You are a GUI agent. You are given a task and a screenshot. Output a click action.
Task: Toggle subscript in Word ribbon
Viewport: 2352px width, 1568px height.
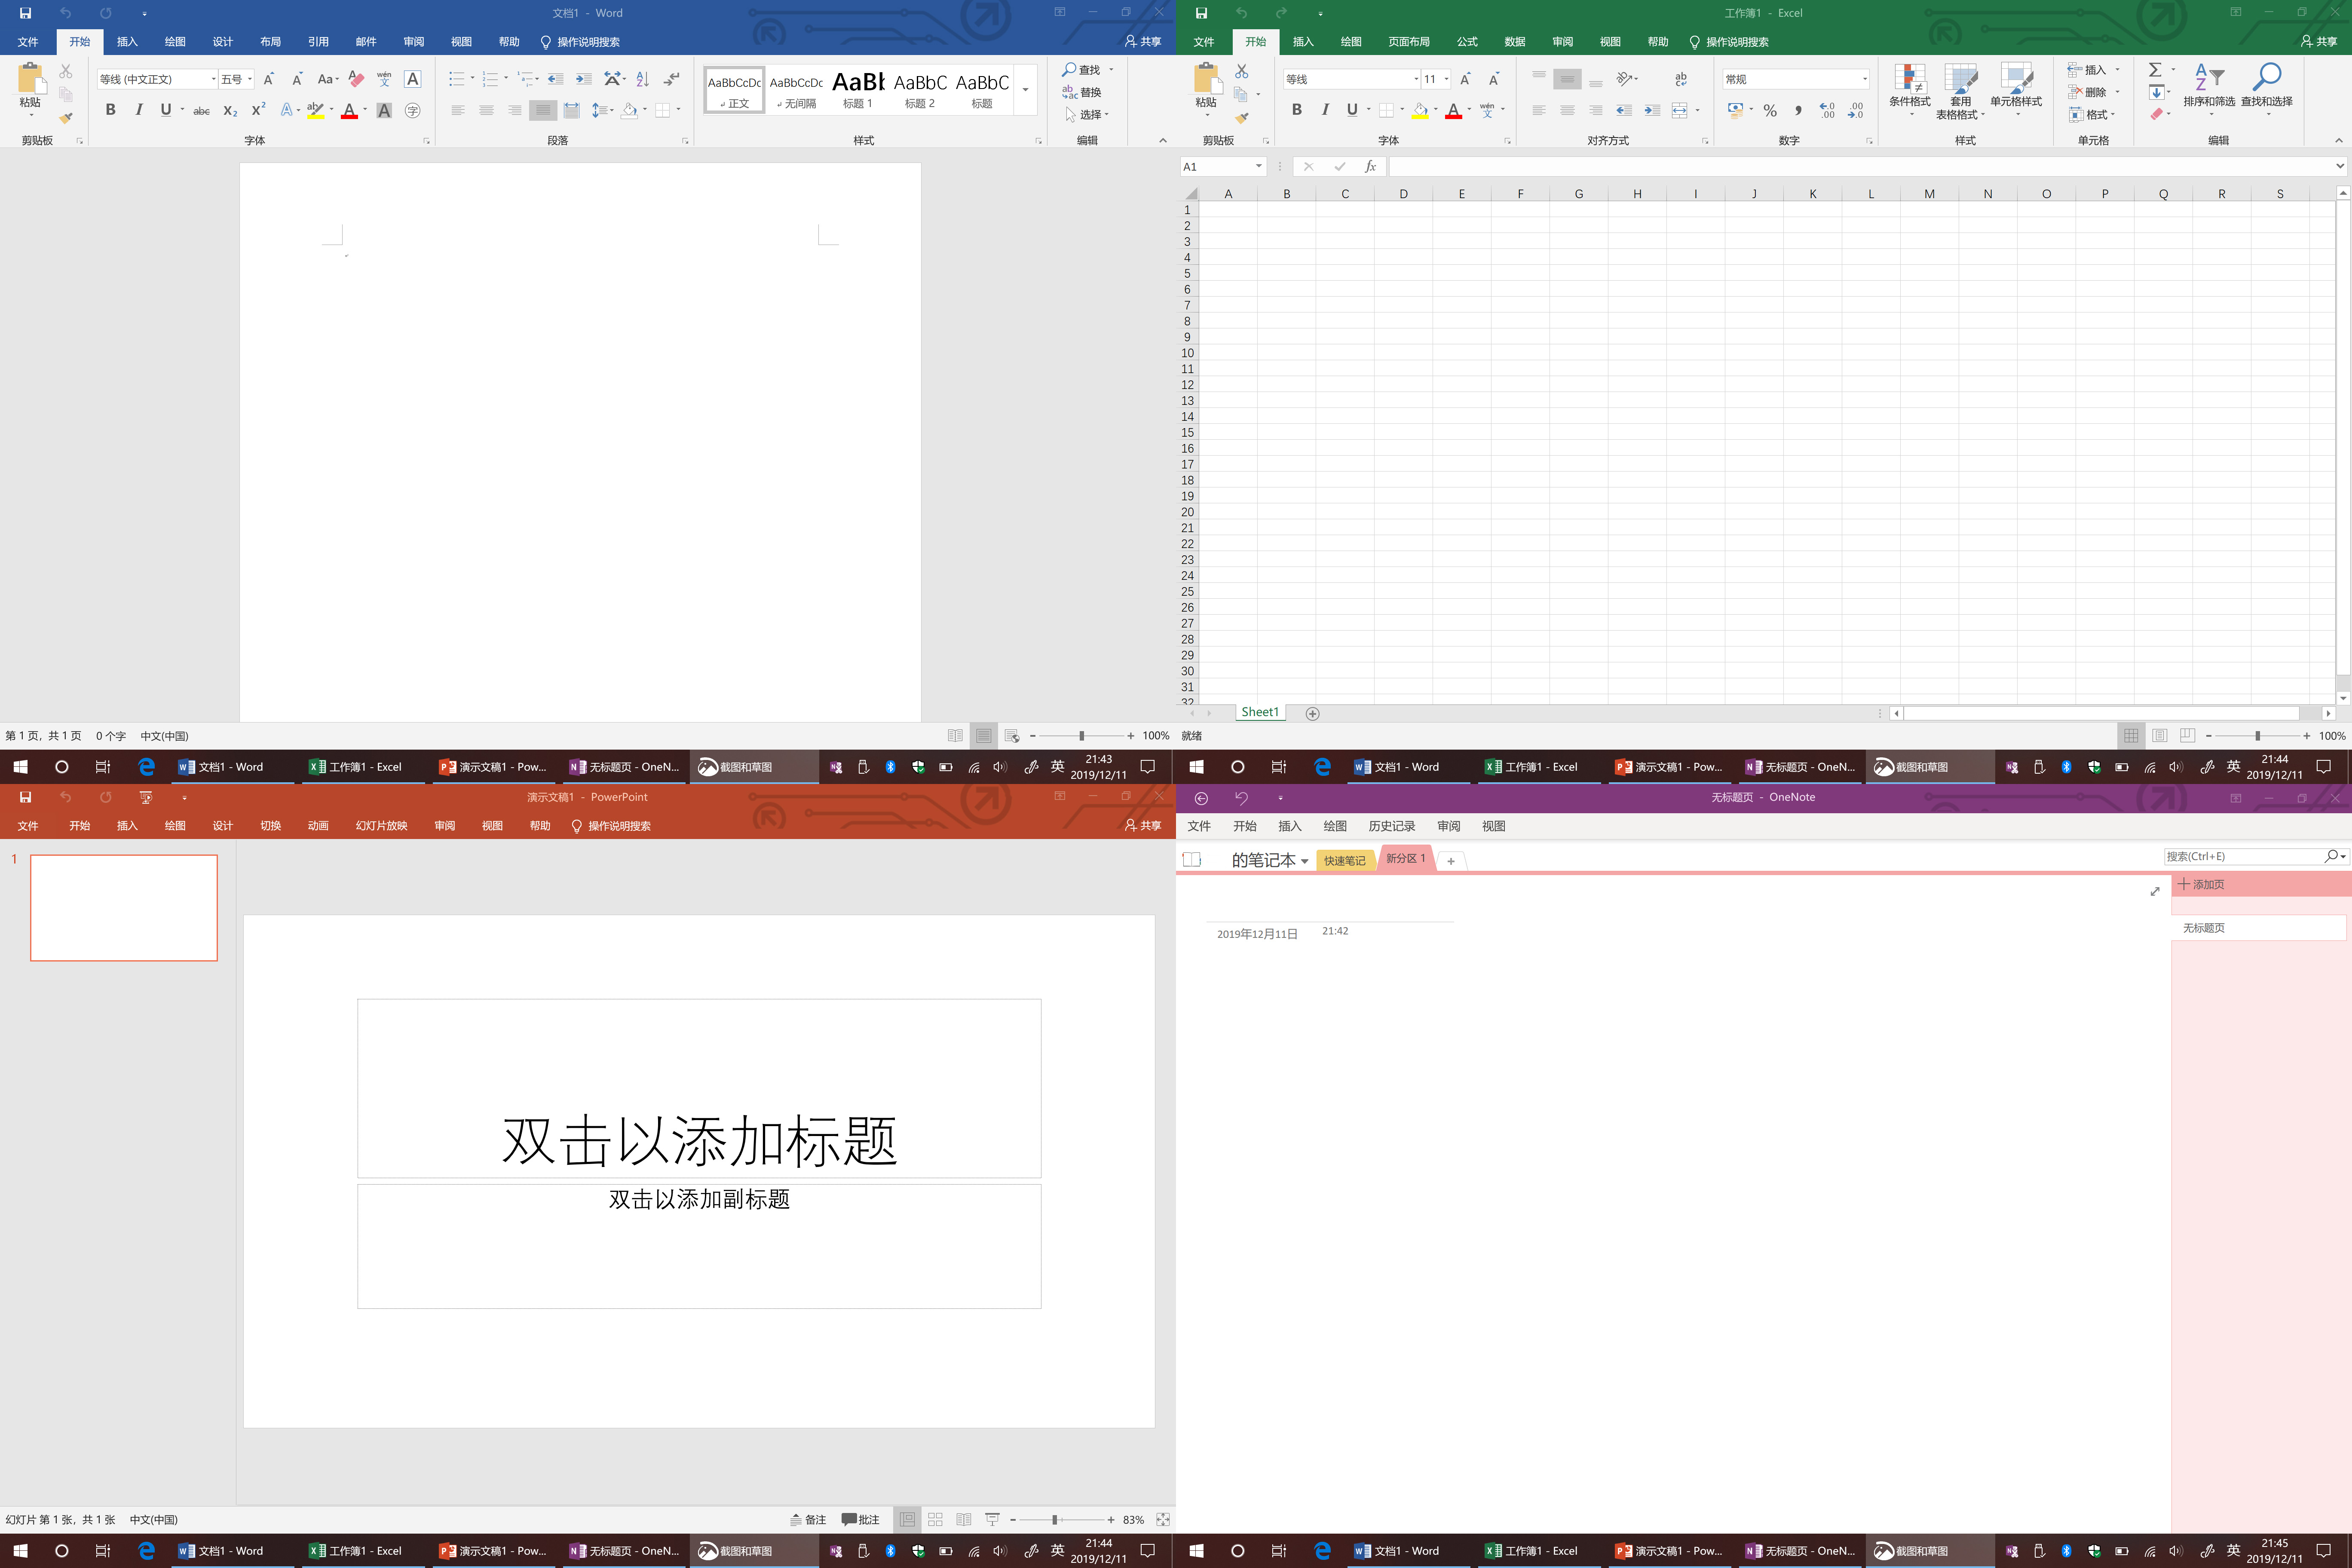click(230, 111)
